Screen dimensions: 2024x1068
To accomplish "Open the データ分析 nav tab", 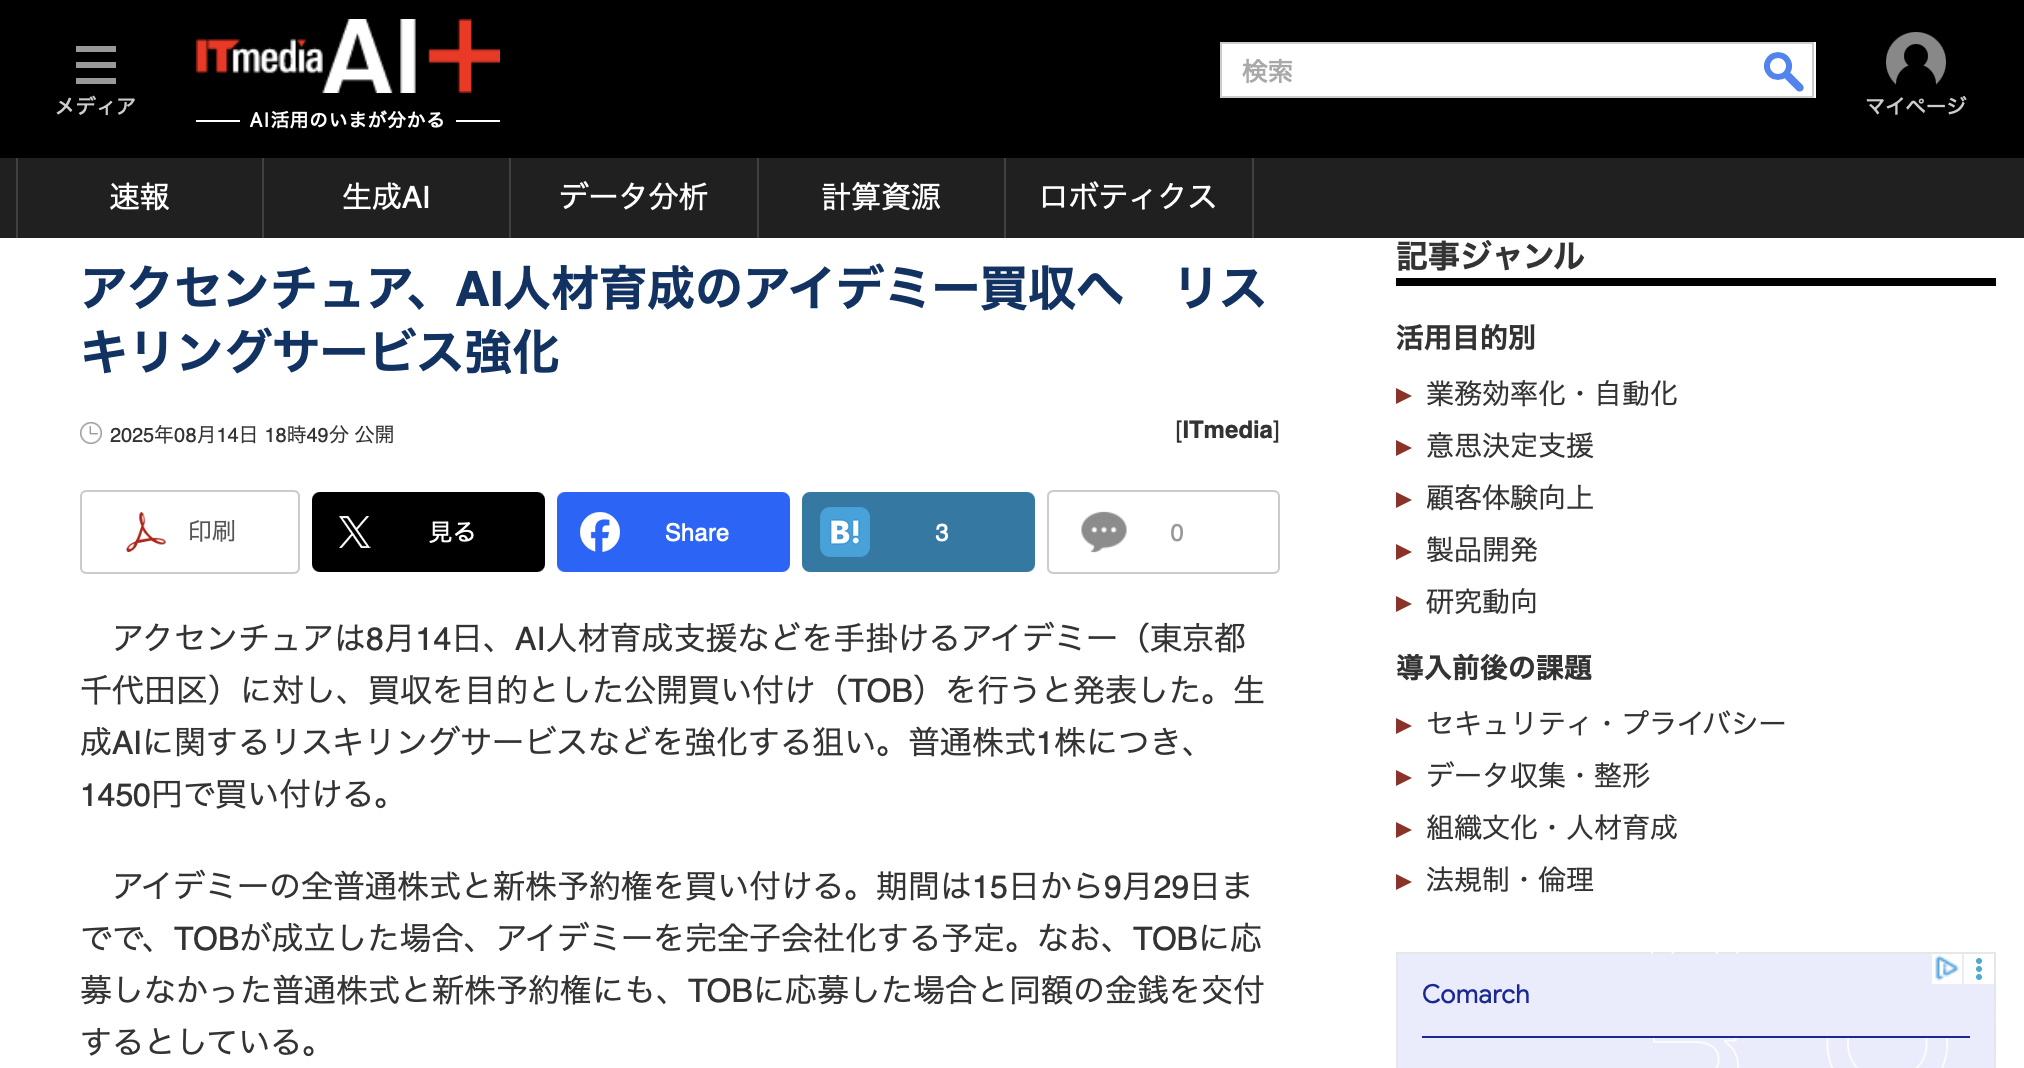I will (634, 197).
